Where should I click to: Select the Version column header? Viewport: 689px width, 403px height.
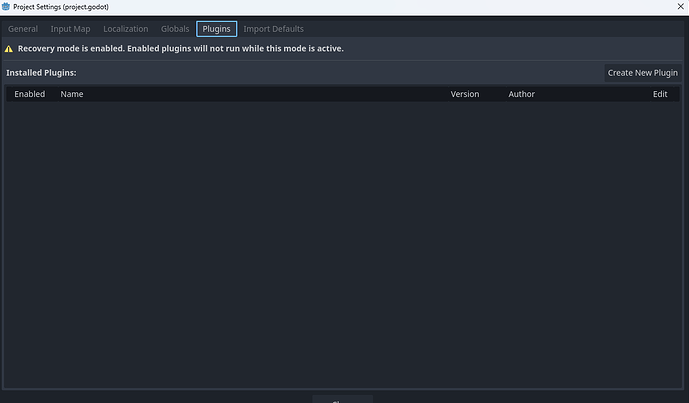(465, 94)
